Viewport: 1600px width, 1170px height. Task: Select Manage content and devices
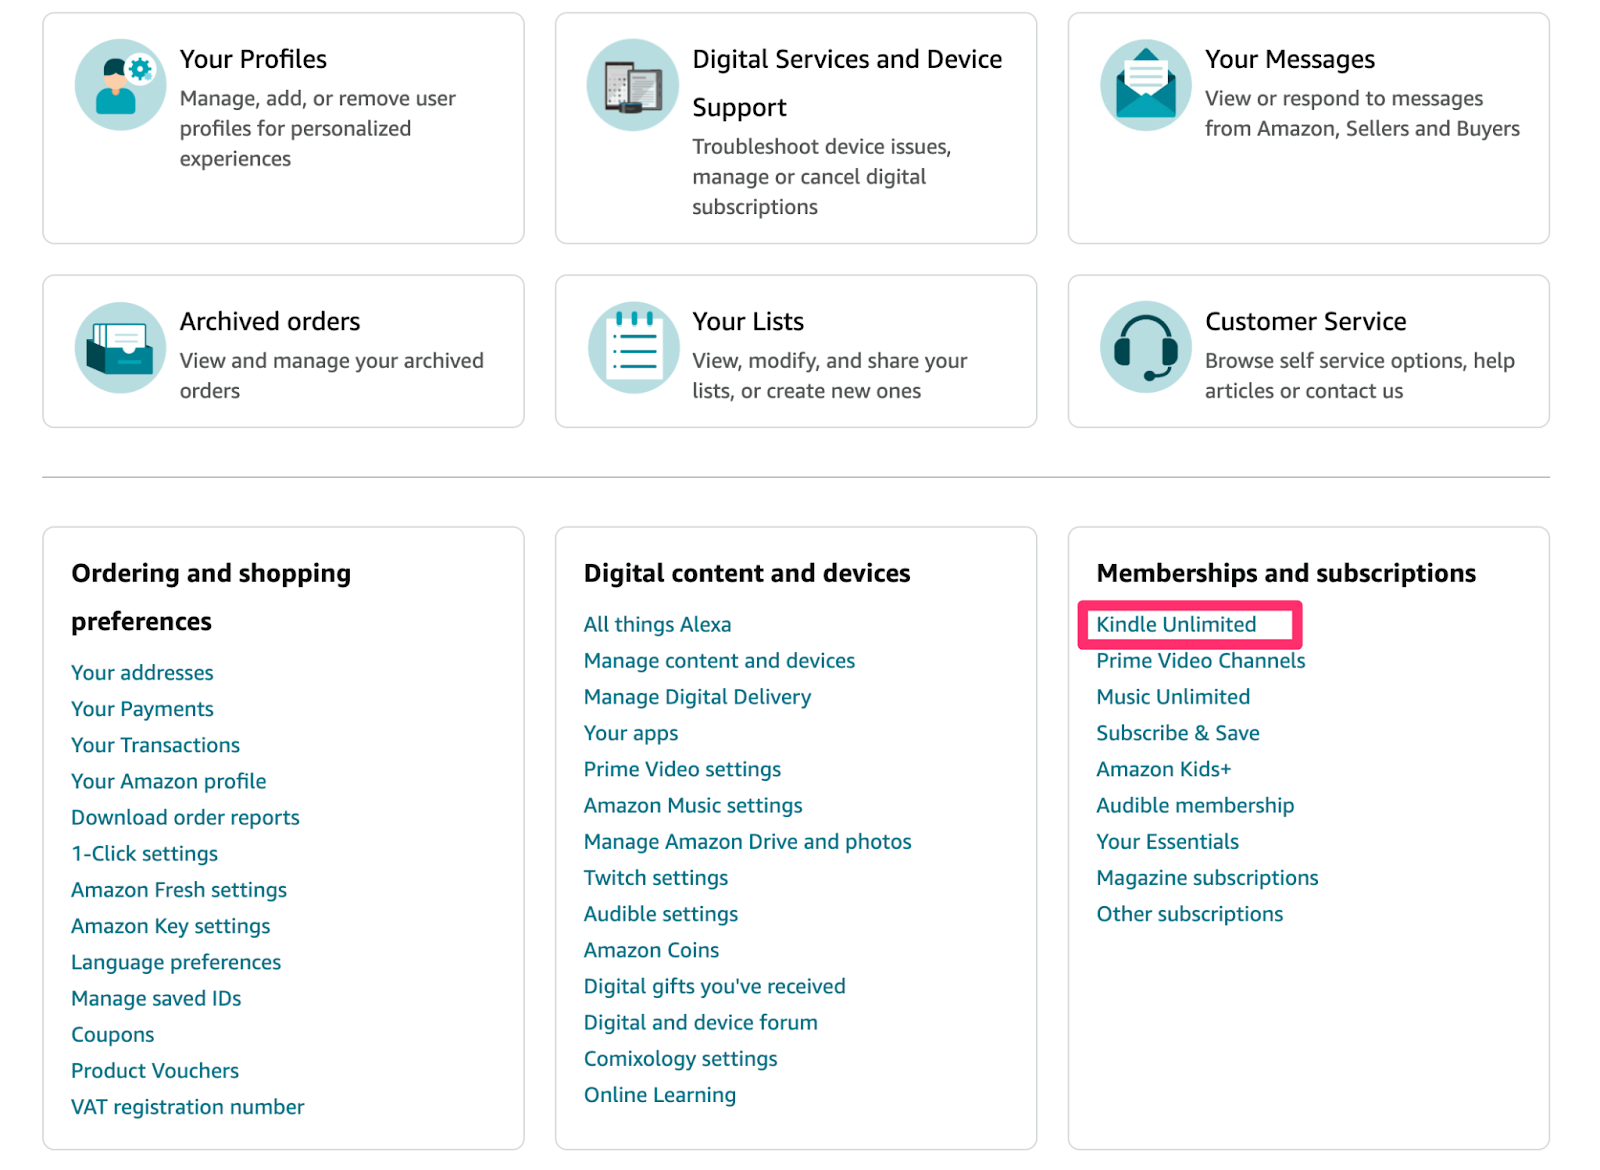719,660
